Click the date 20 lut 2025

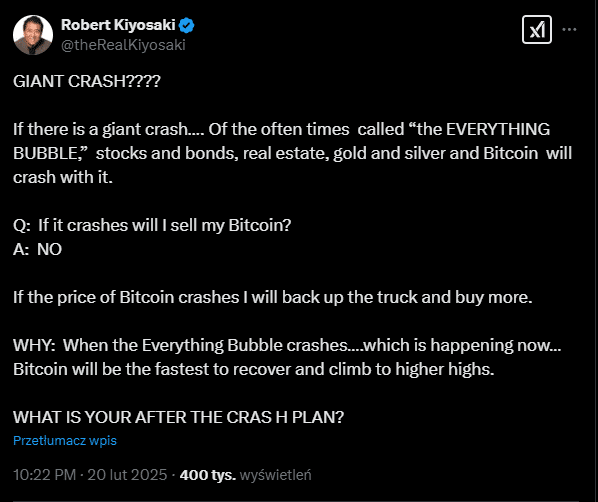click(x=127, y=475)
